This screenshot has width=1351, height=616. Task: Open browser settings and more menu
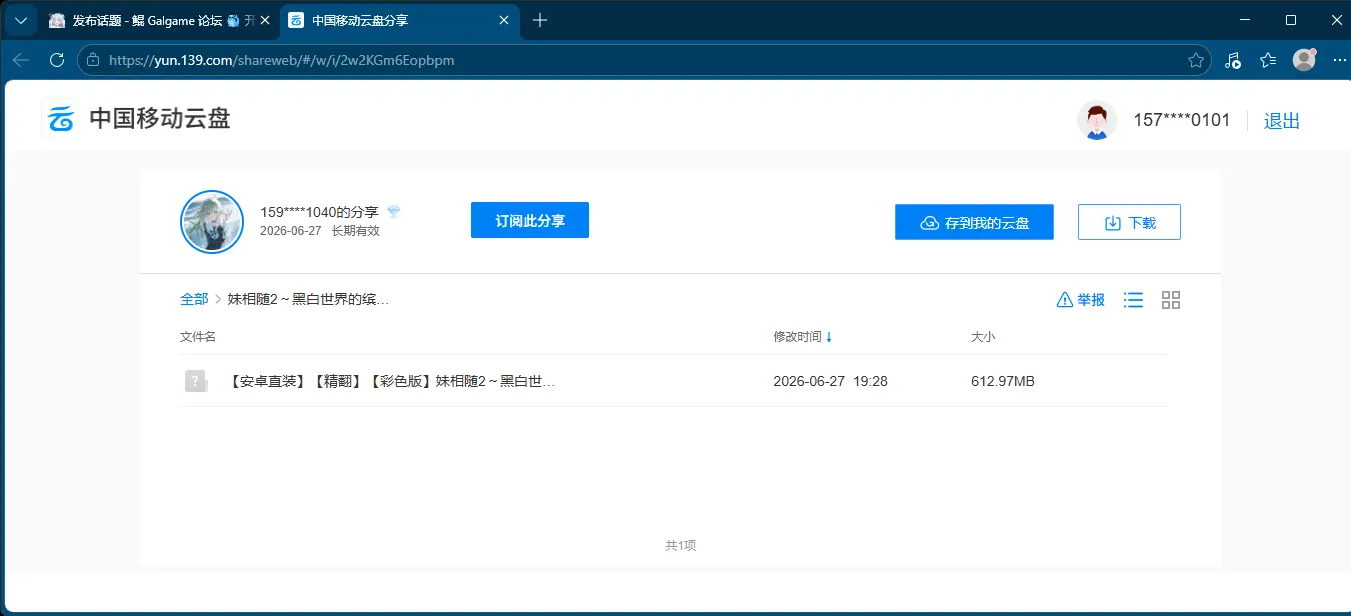click(x=1338, y=60)
